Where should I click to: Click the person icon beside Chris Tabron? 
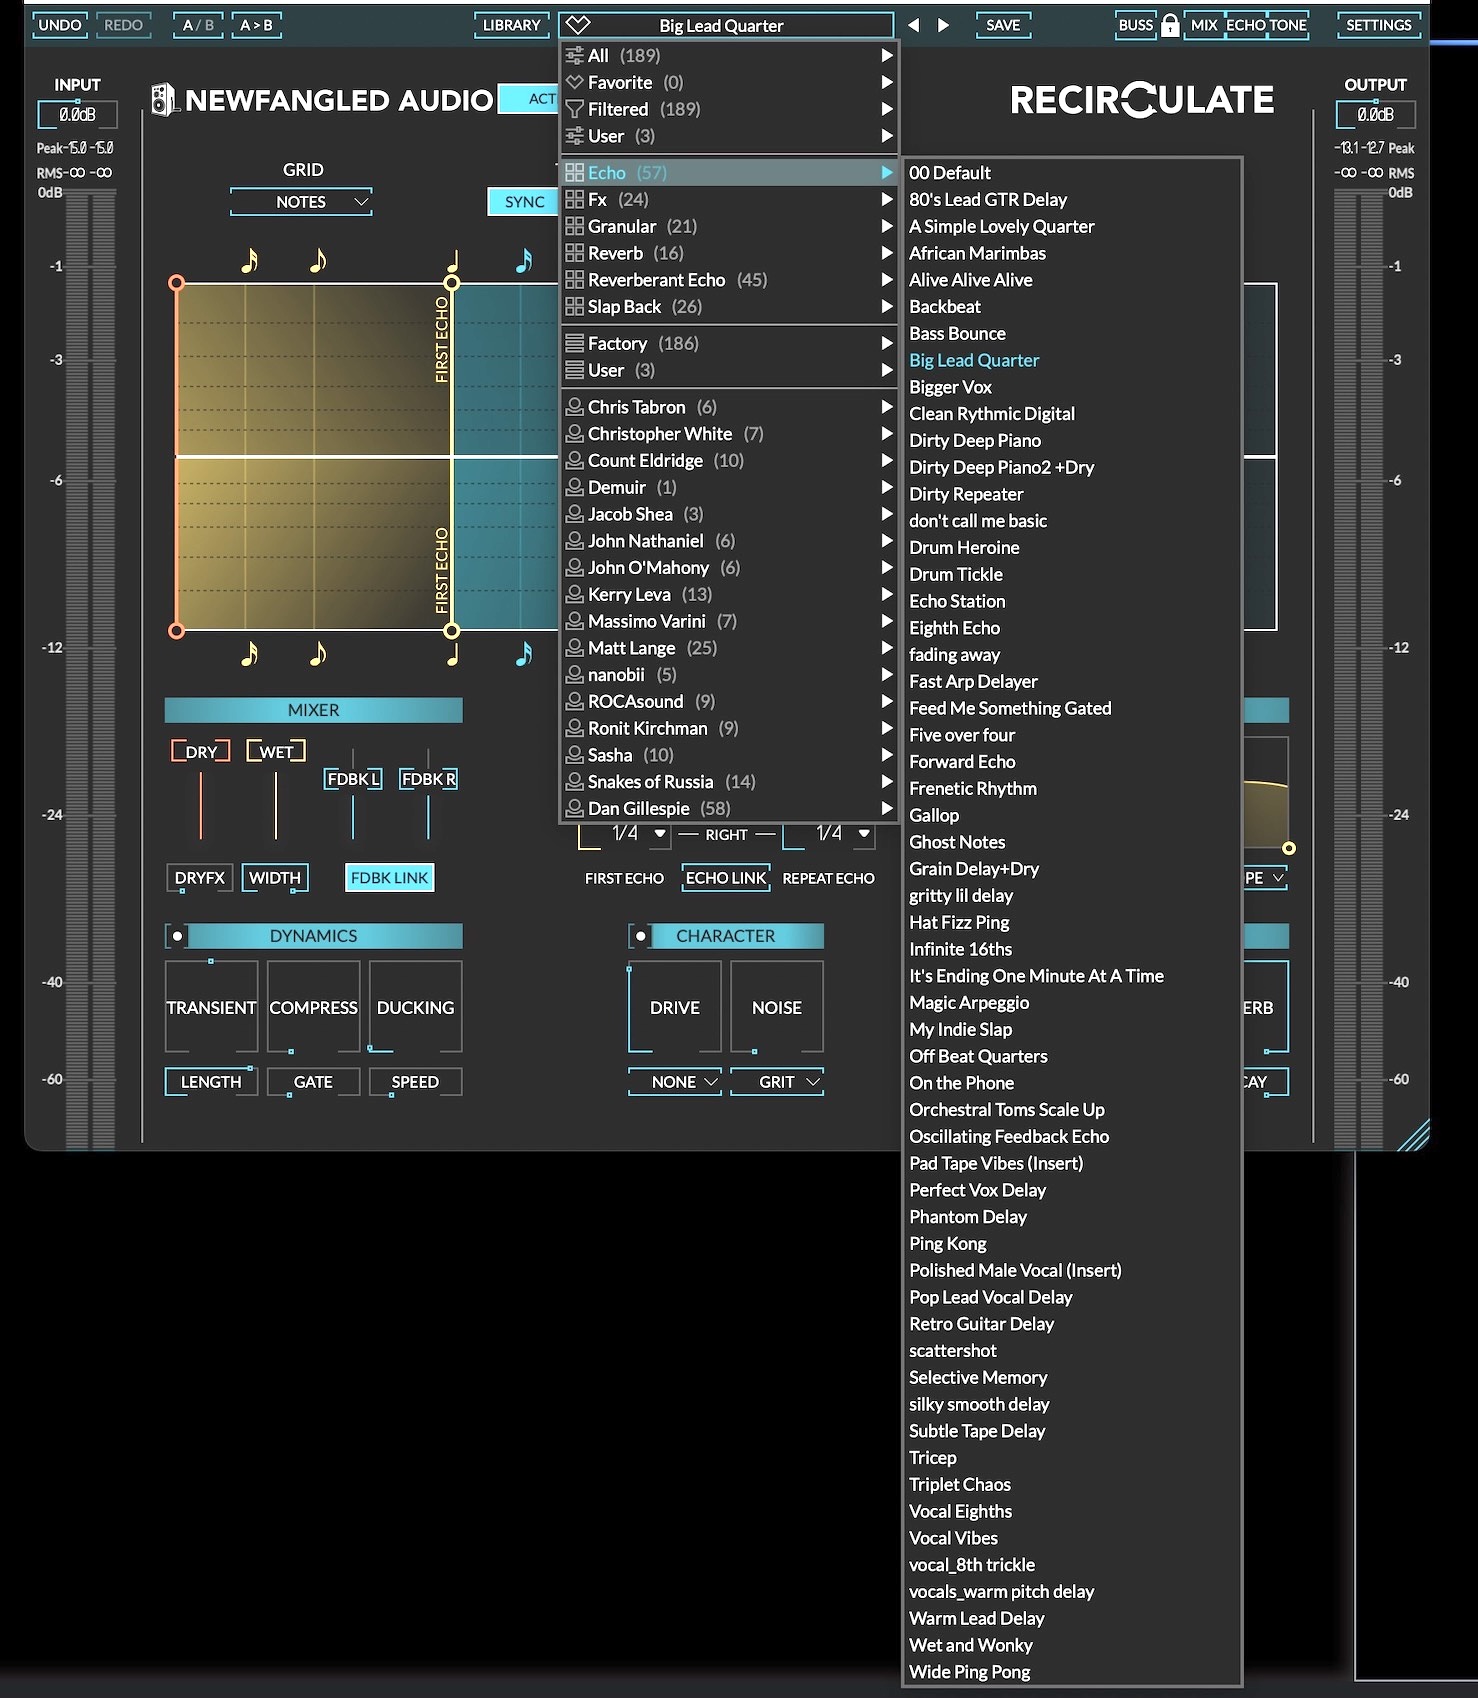point(575,407)
